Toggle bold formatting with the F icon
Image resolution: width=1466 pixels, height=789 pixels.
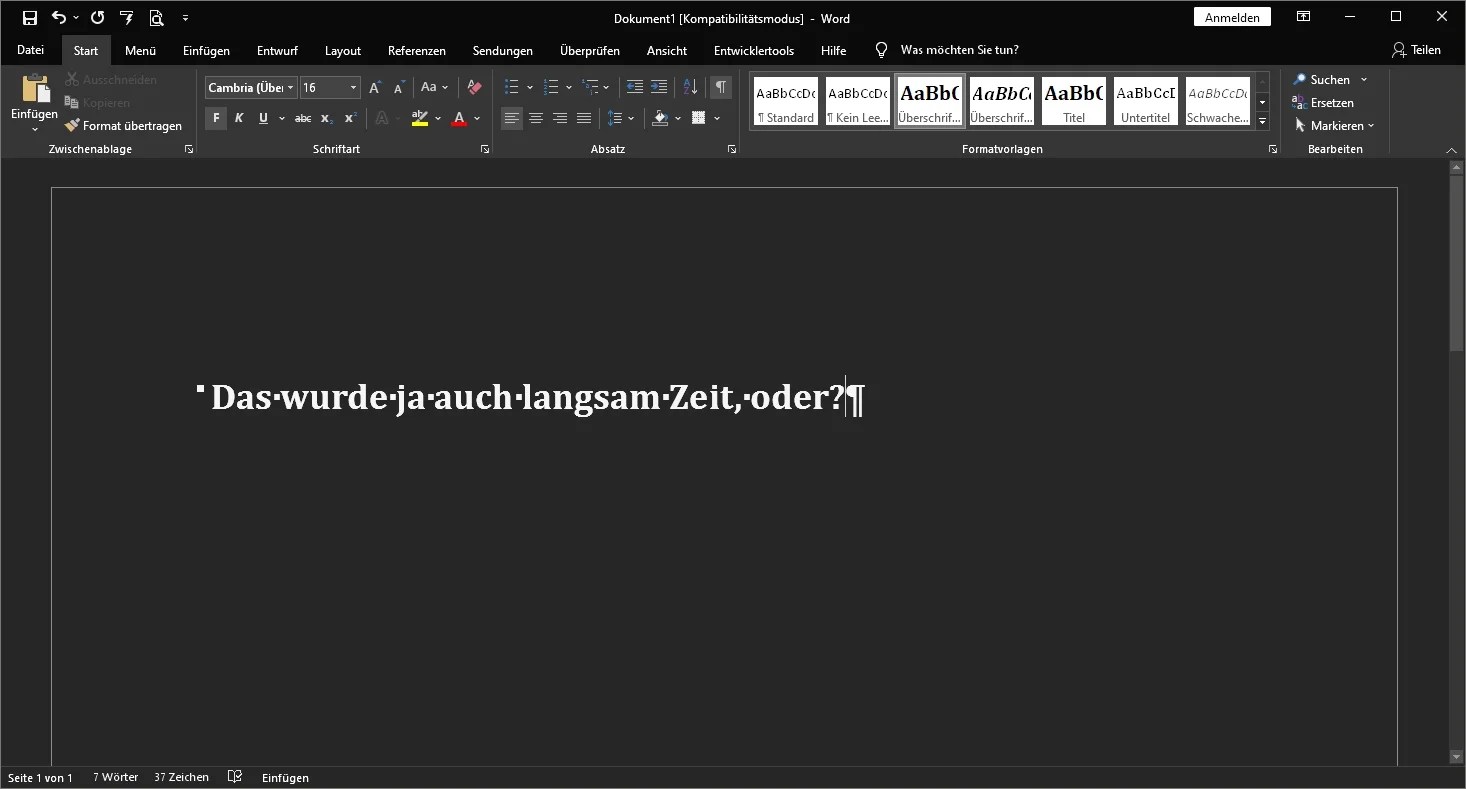(215, 118)
